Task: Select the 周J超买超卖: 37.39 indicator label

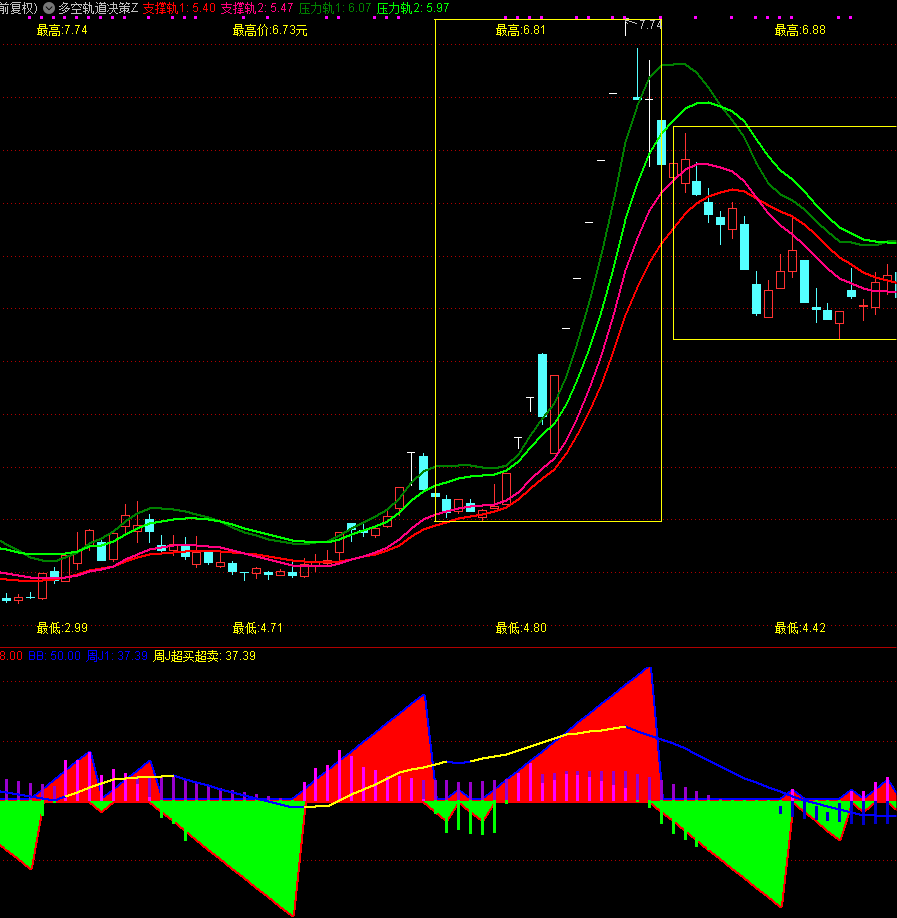Action: tap(204, 656)
